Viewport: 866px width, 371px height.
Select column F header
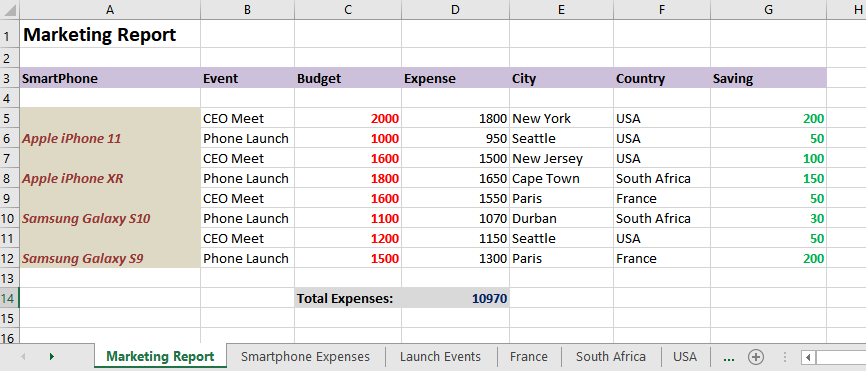click(662, 9)
